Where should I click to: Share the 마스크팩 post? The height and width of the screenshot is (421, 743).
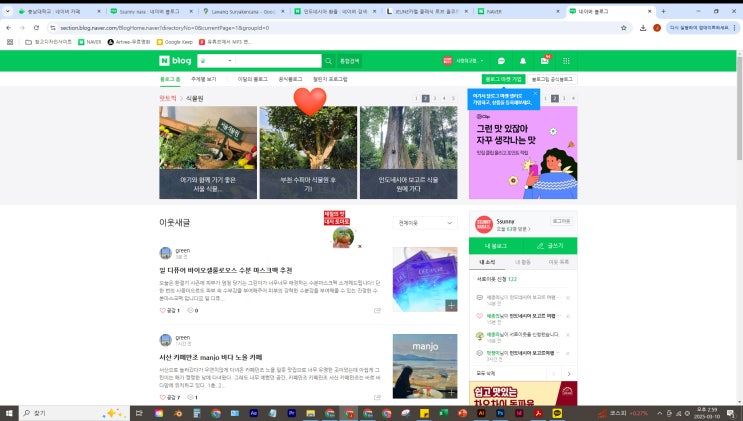coord(377,310)
